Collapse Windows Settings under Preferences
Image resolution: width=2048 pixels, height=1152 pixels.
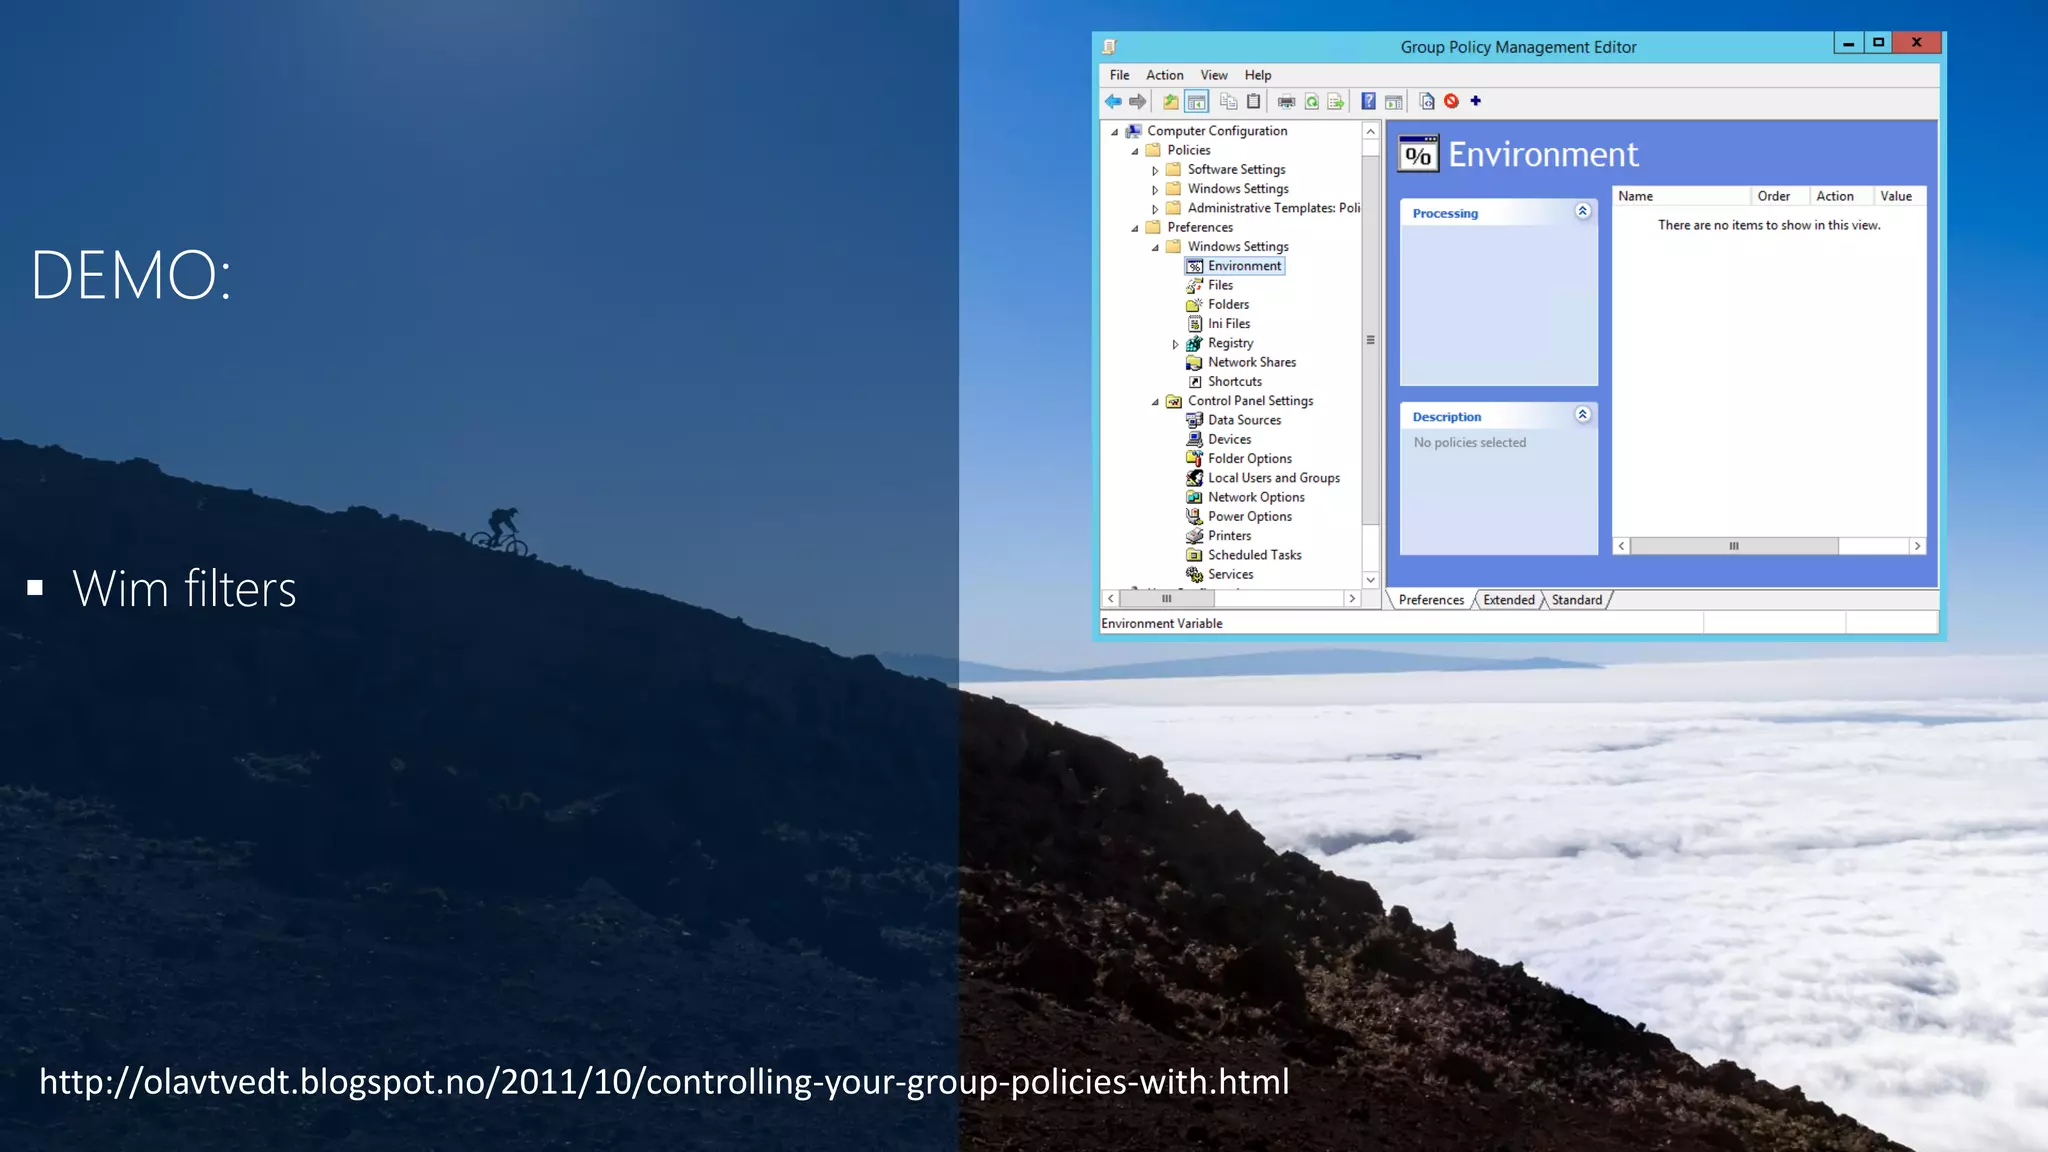[x=1155, y=247]
